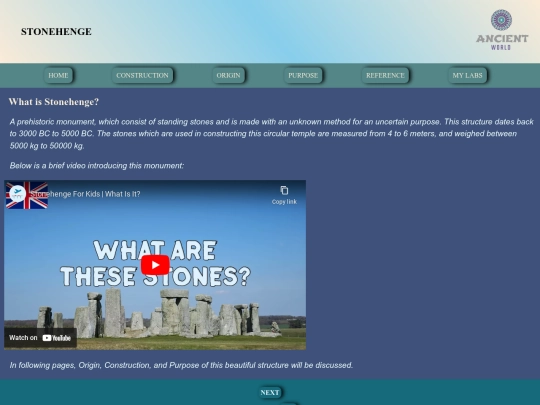This screenshot has width=540, height=405.
Task: Select the PURPOSE nav button
Action: 303,75
